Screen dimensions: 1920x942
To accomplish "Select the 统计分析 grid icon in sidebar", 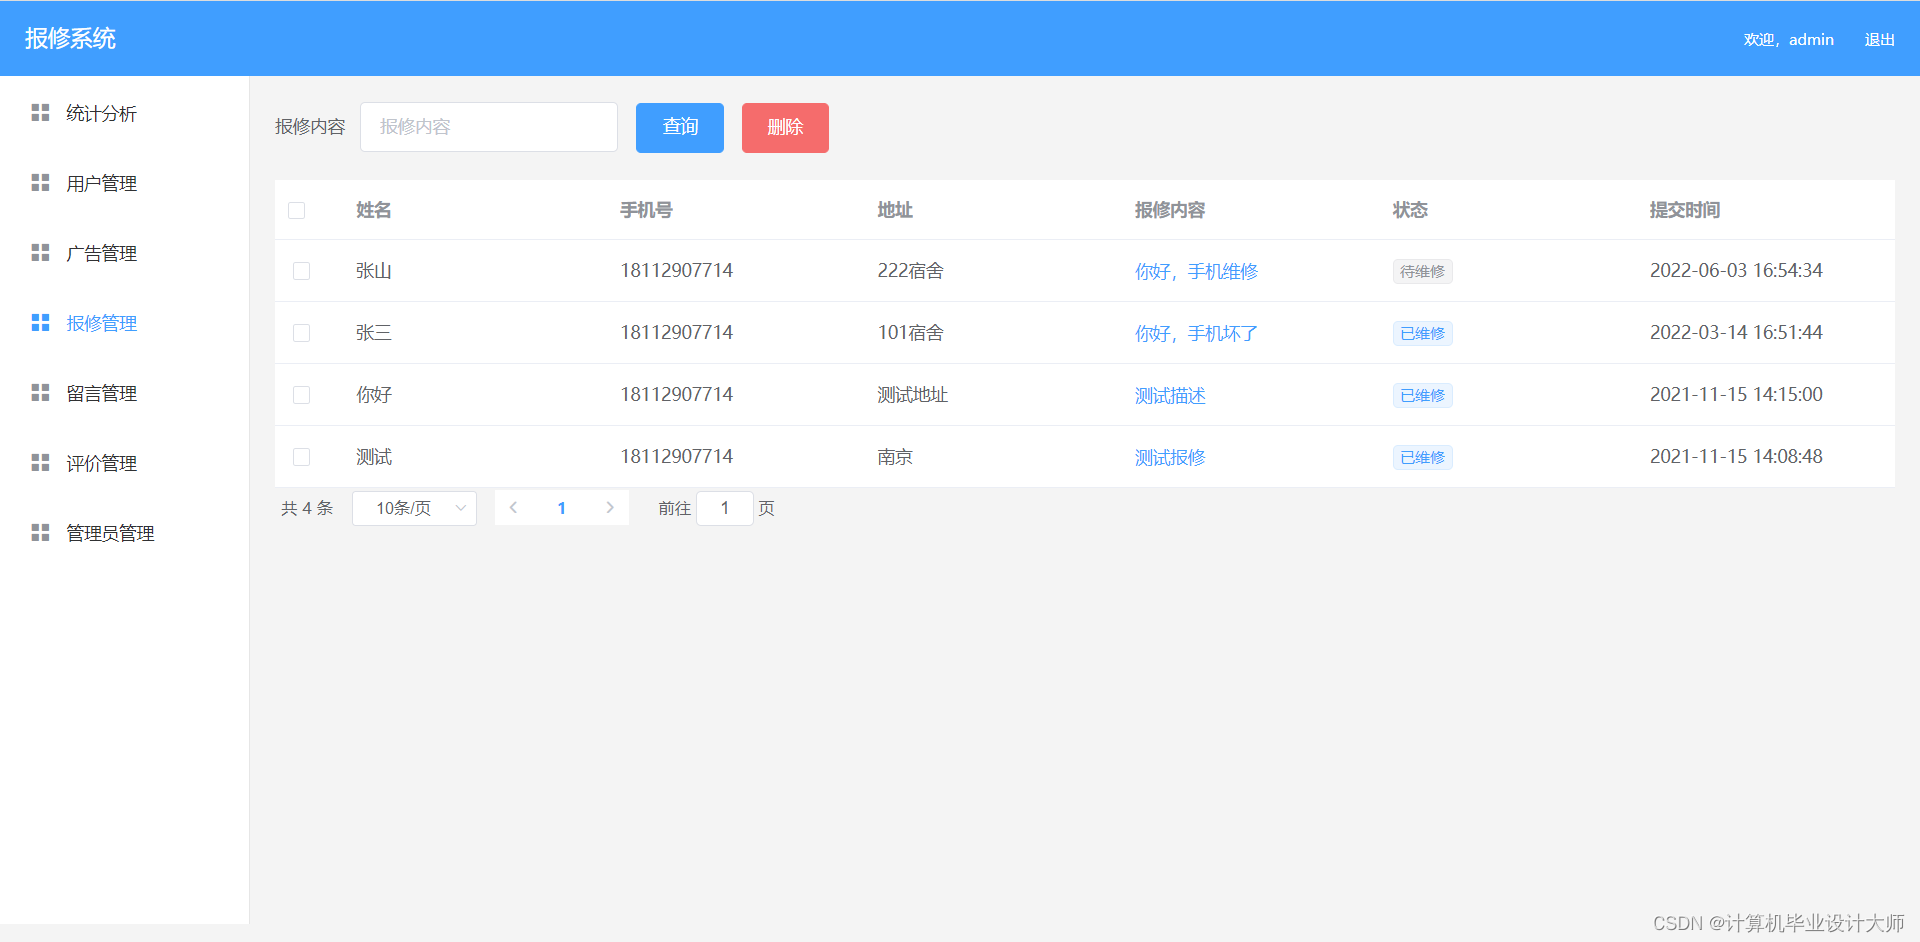I will click(40, 113).
